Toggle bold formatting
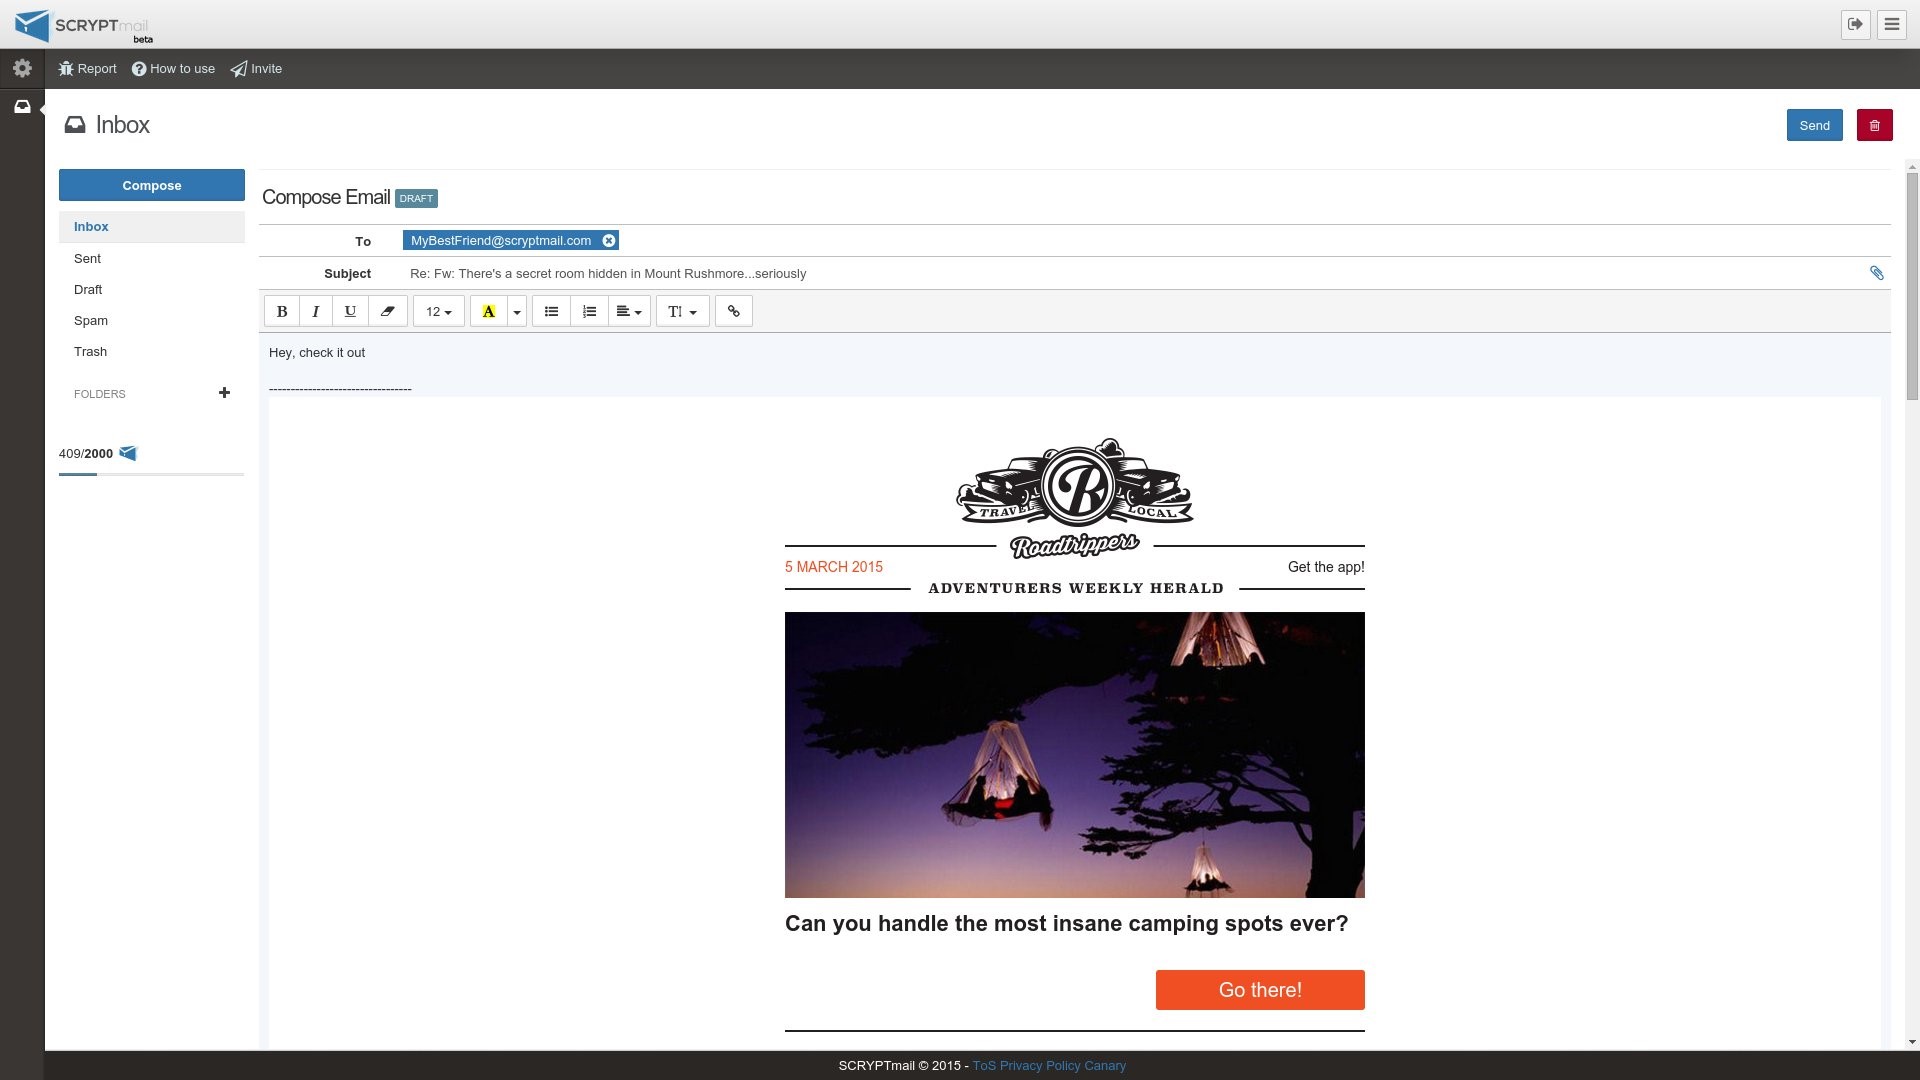 point(282,311)
